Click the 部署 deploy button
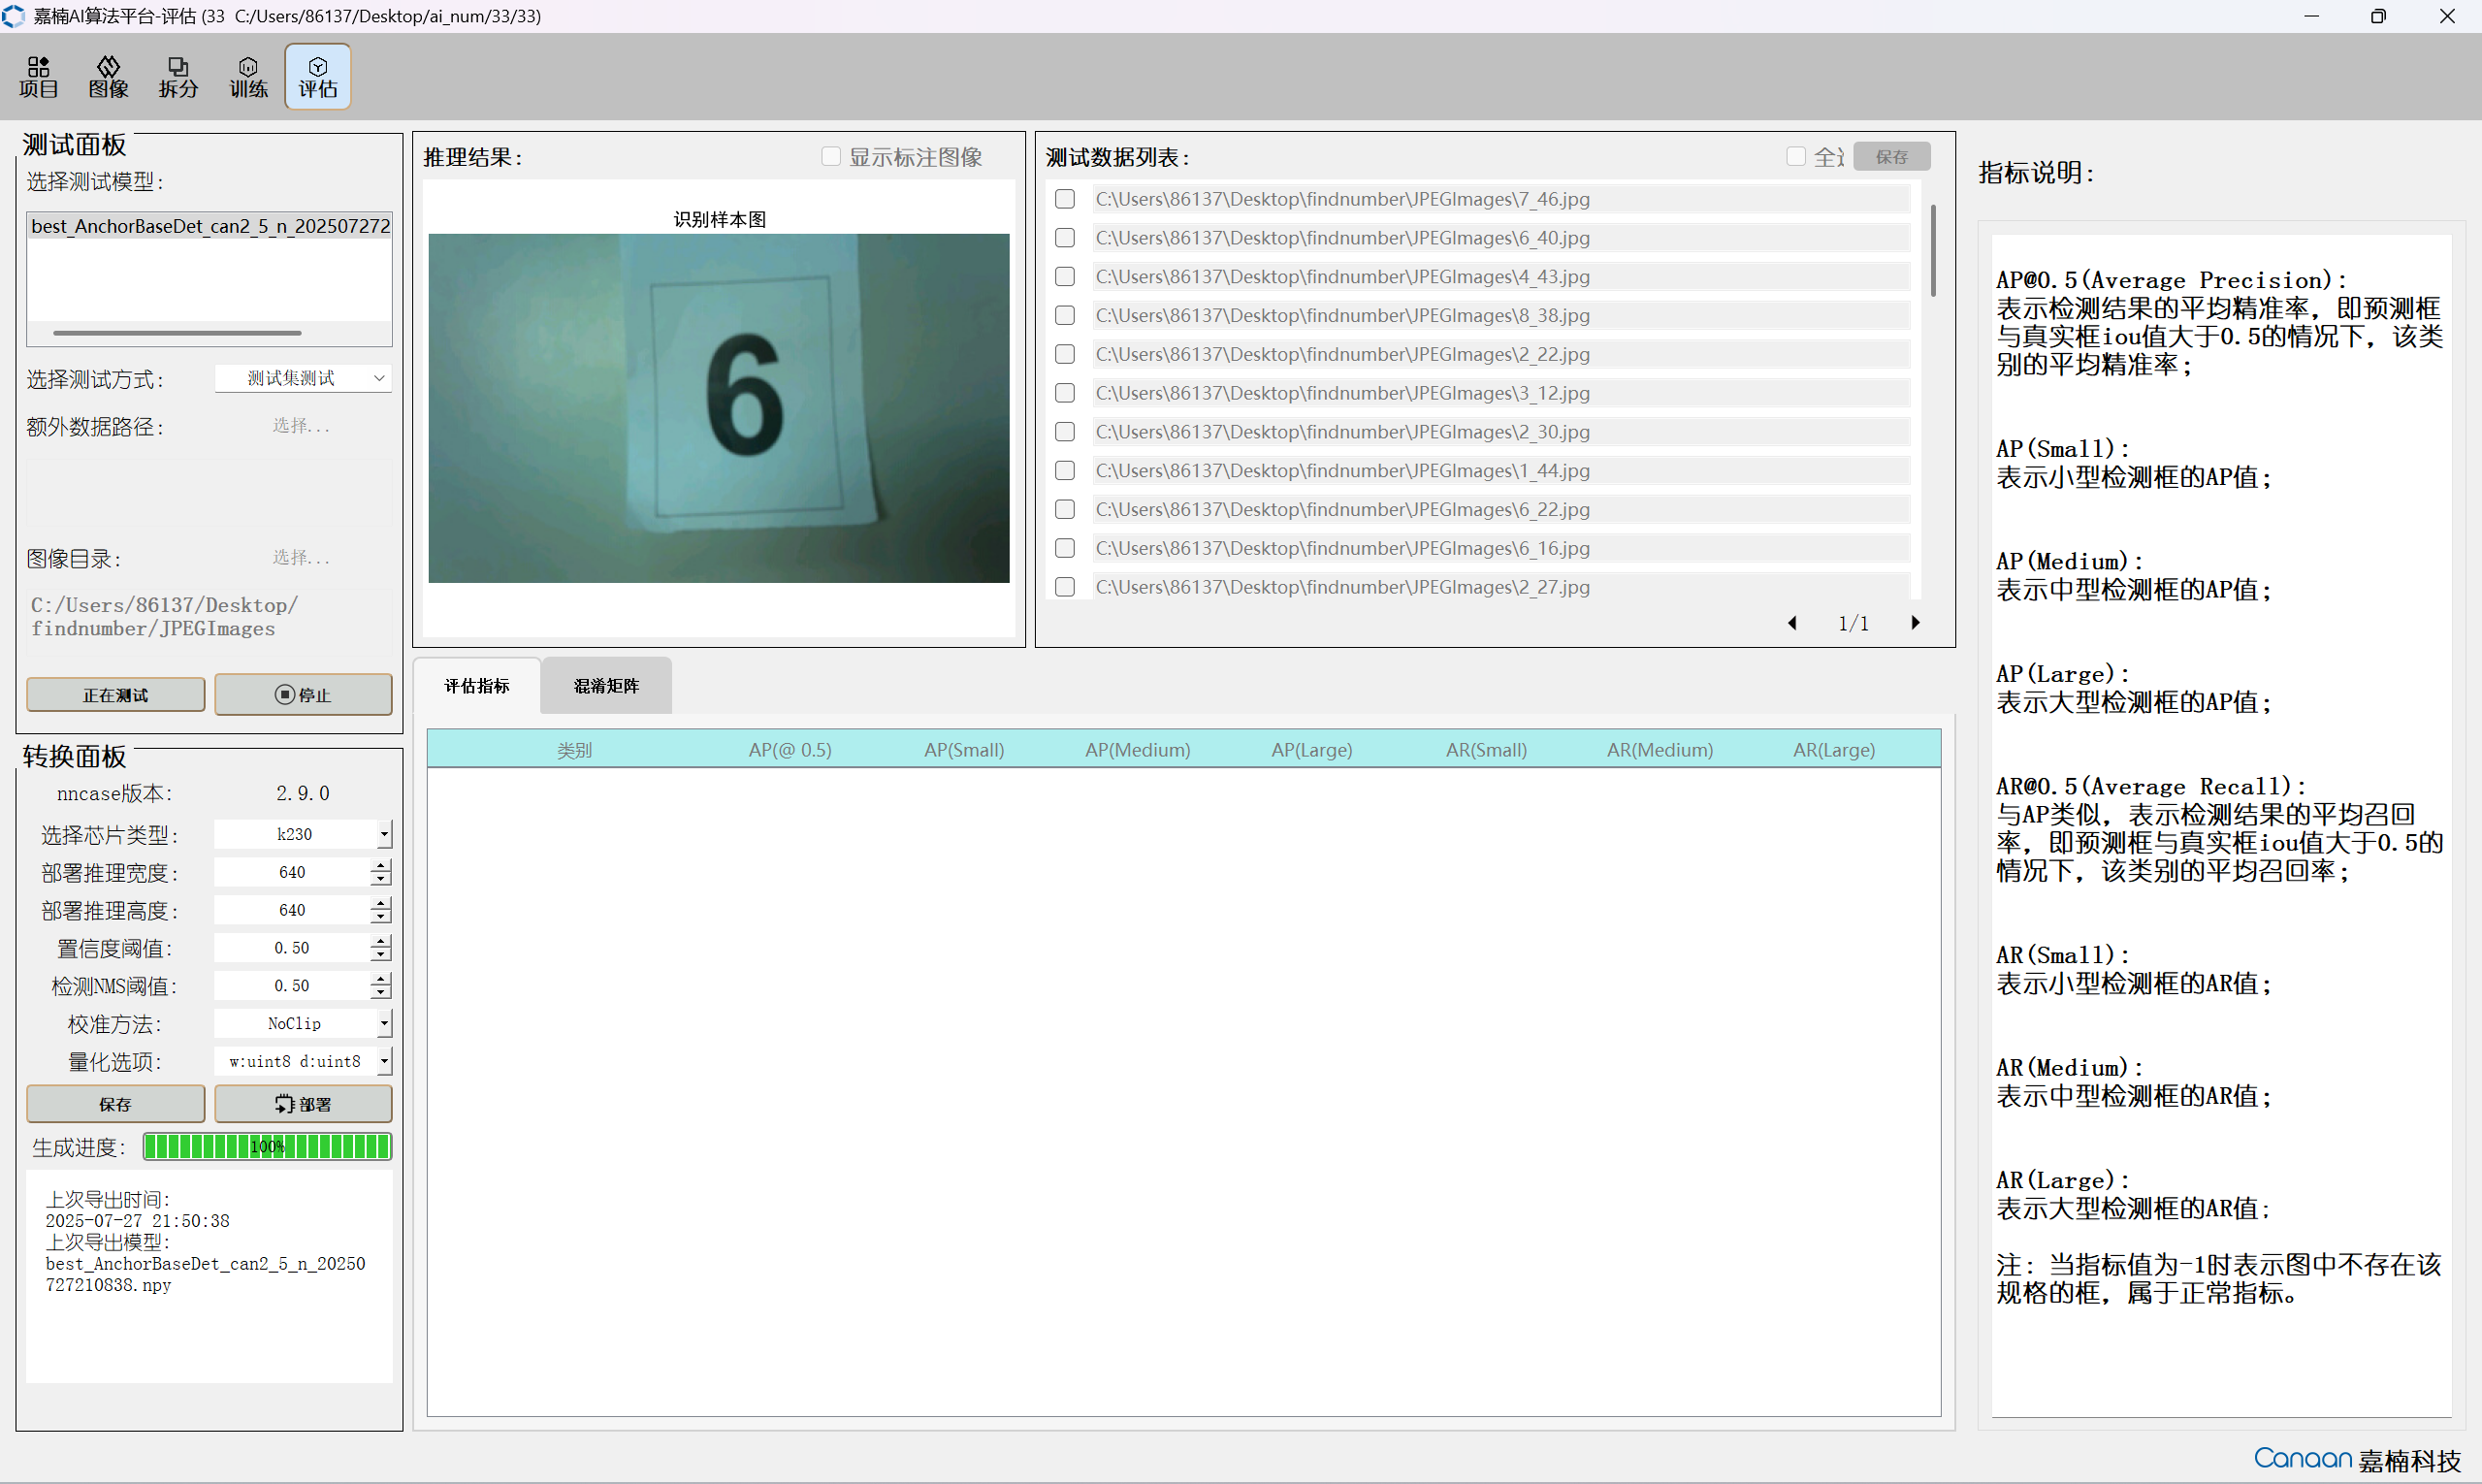 (x=303, y=1104)
